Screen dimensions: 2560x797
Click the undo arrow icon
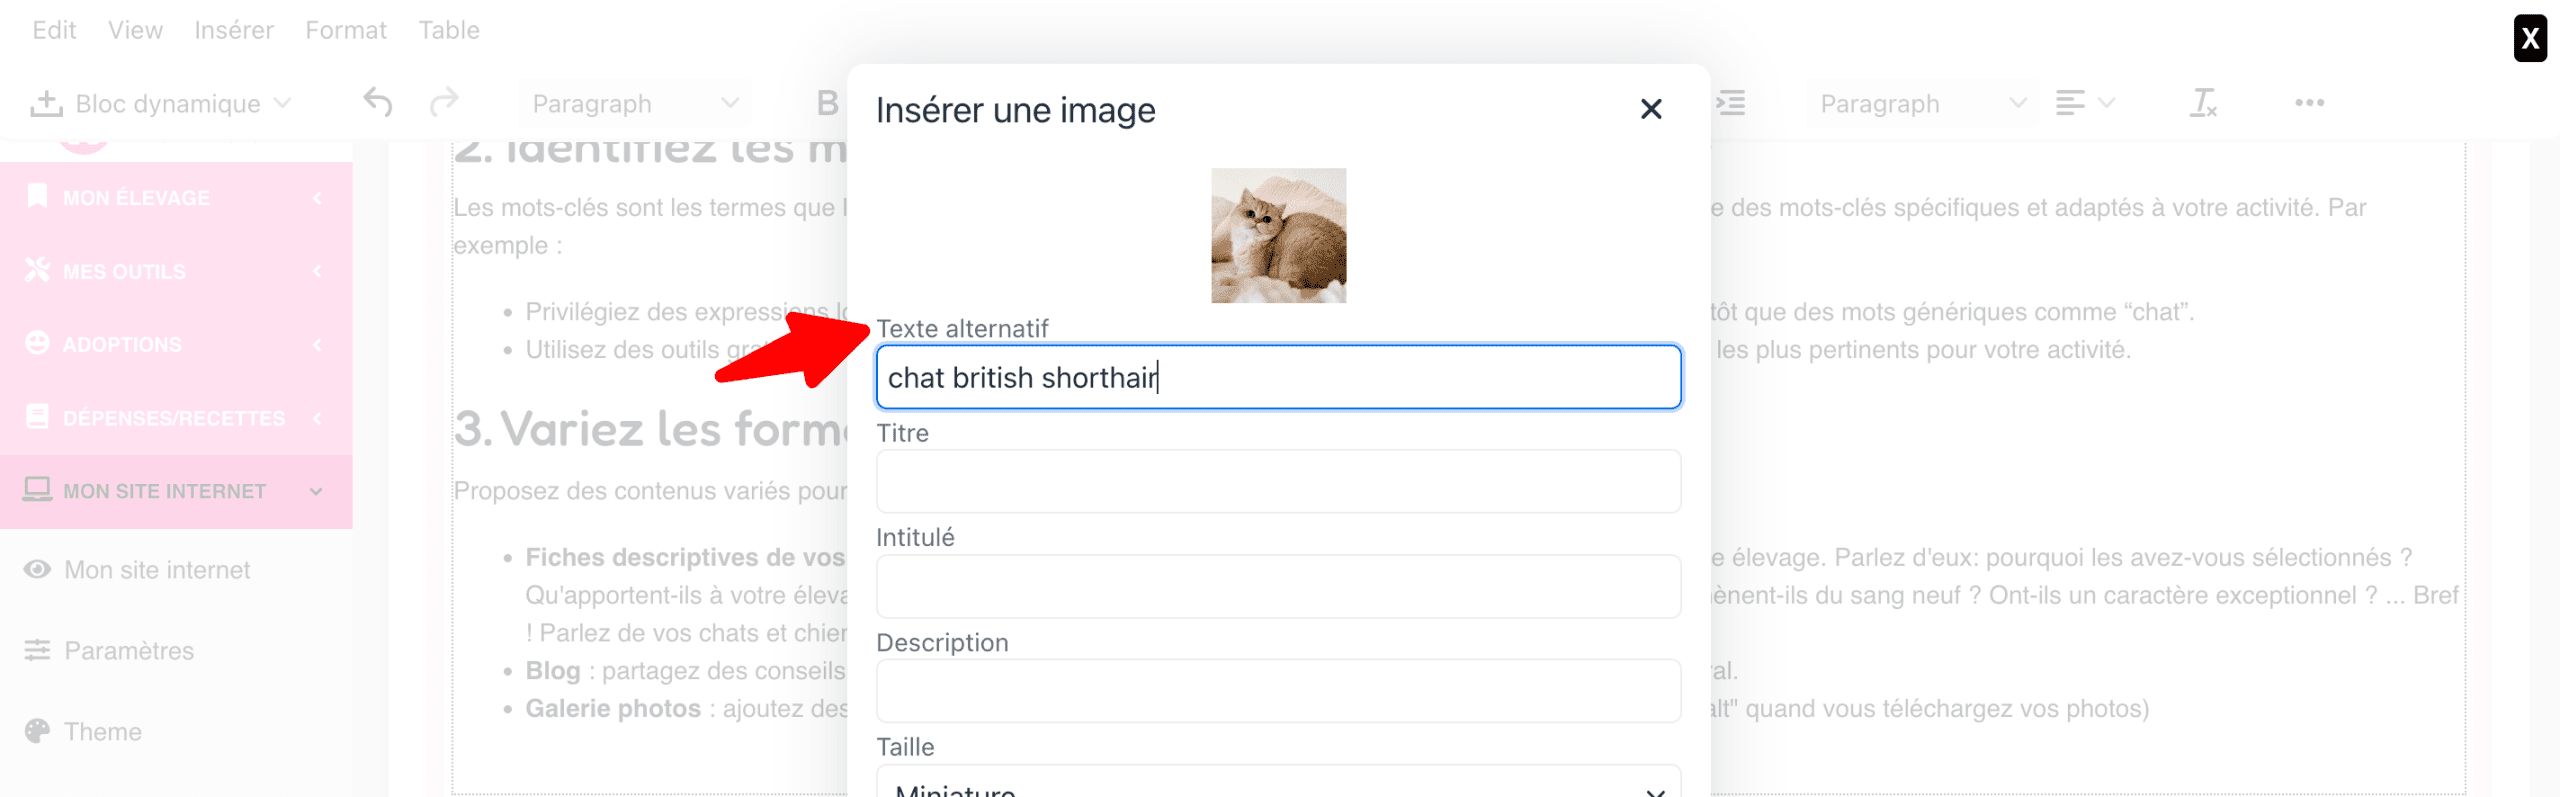coord(378,103)
